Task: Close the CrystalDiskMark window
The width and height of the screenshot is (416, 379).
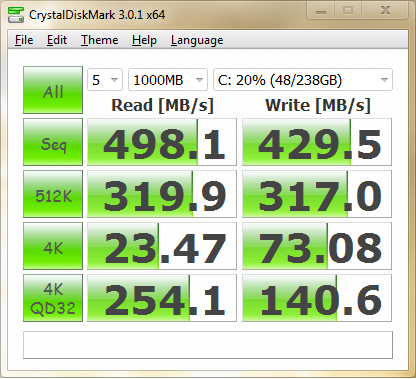Action: [x=385, y=11]
